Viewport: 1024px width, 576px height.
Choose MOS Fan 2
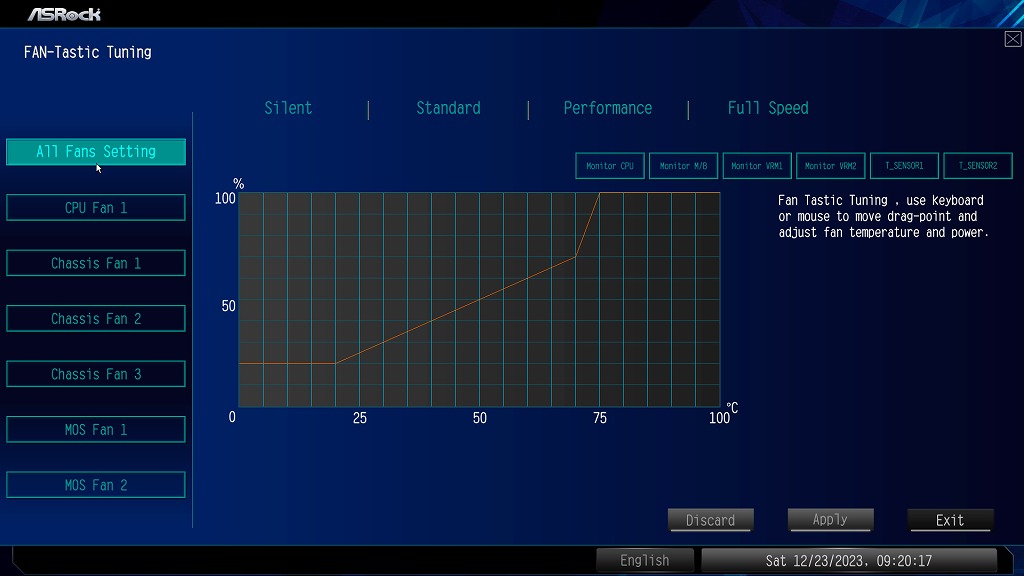click(x=96, y=485)
